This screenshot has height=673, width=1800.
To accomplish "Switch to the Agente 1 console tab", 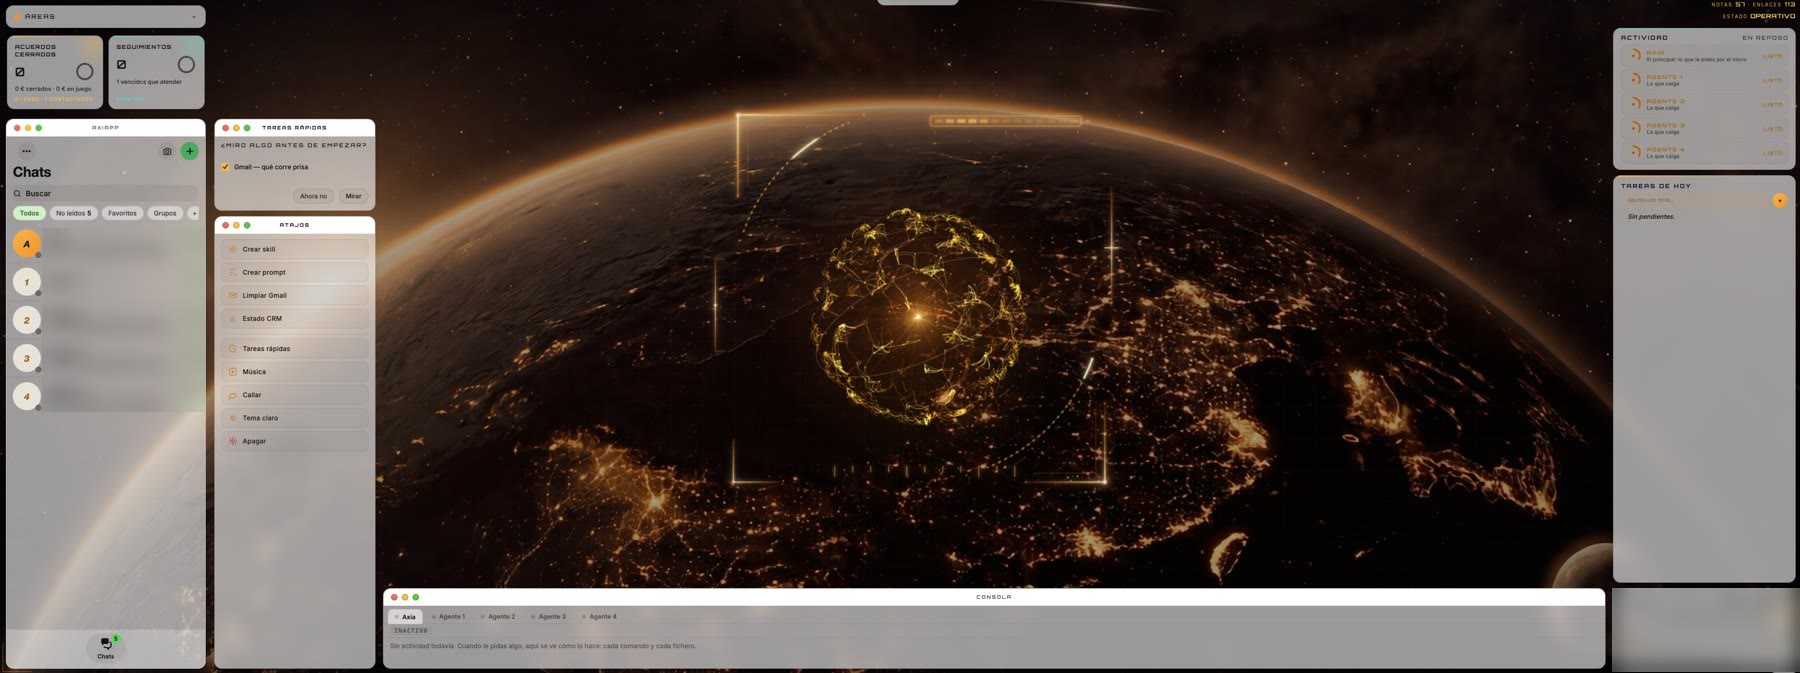I will pos(449,617).
